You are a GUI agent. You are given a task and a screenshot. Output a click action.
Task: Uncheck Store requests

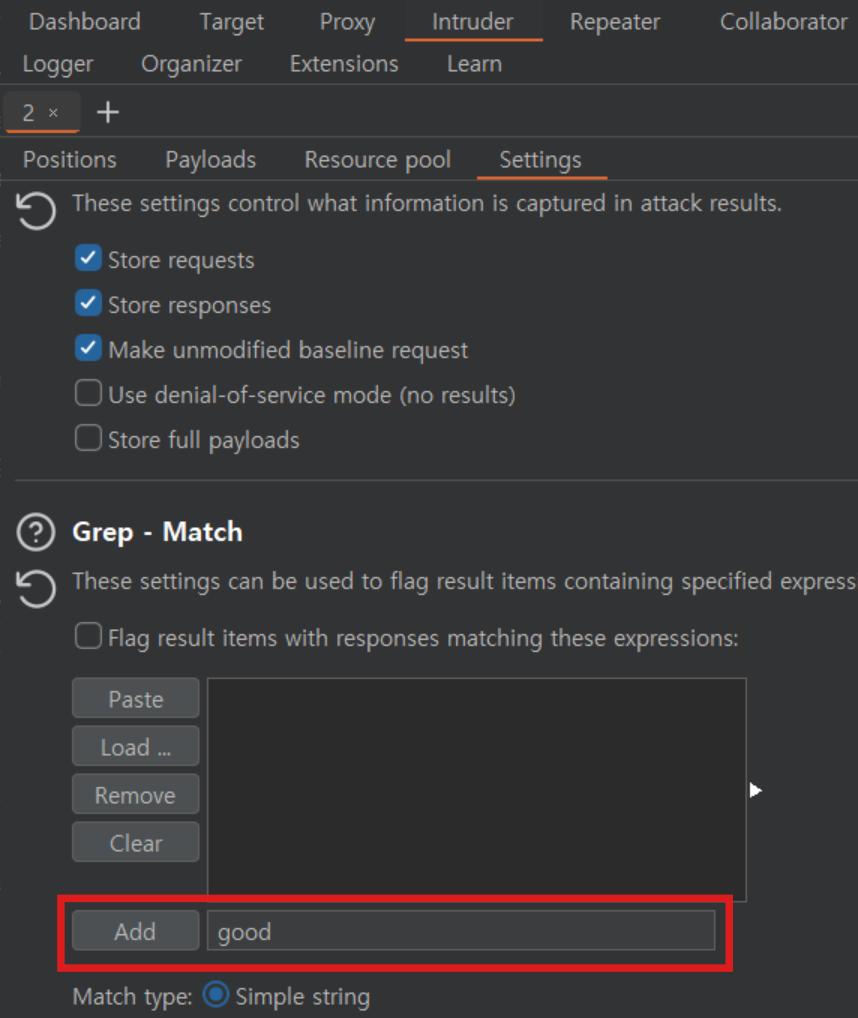pos(88,258)
